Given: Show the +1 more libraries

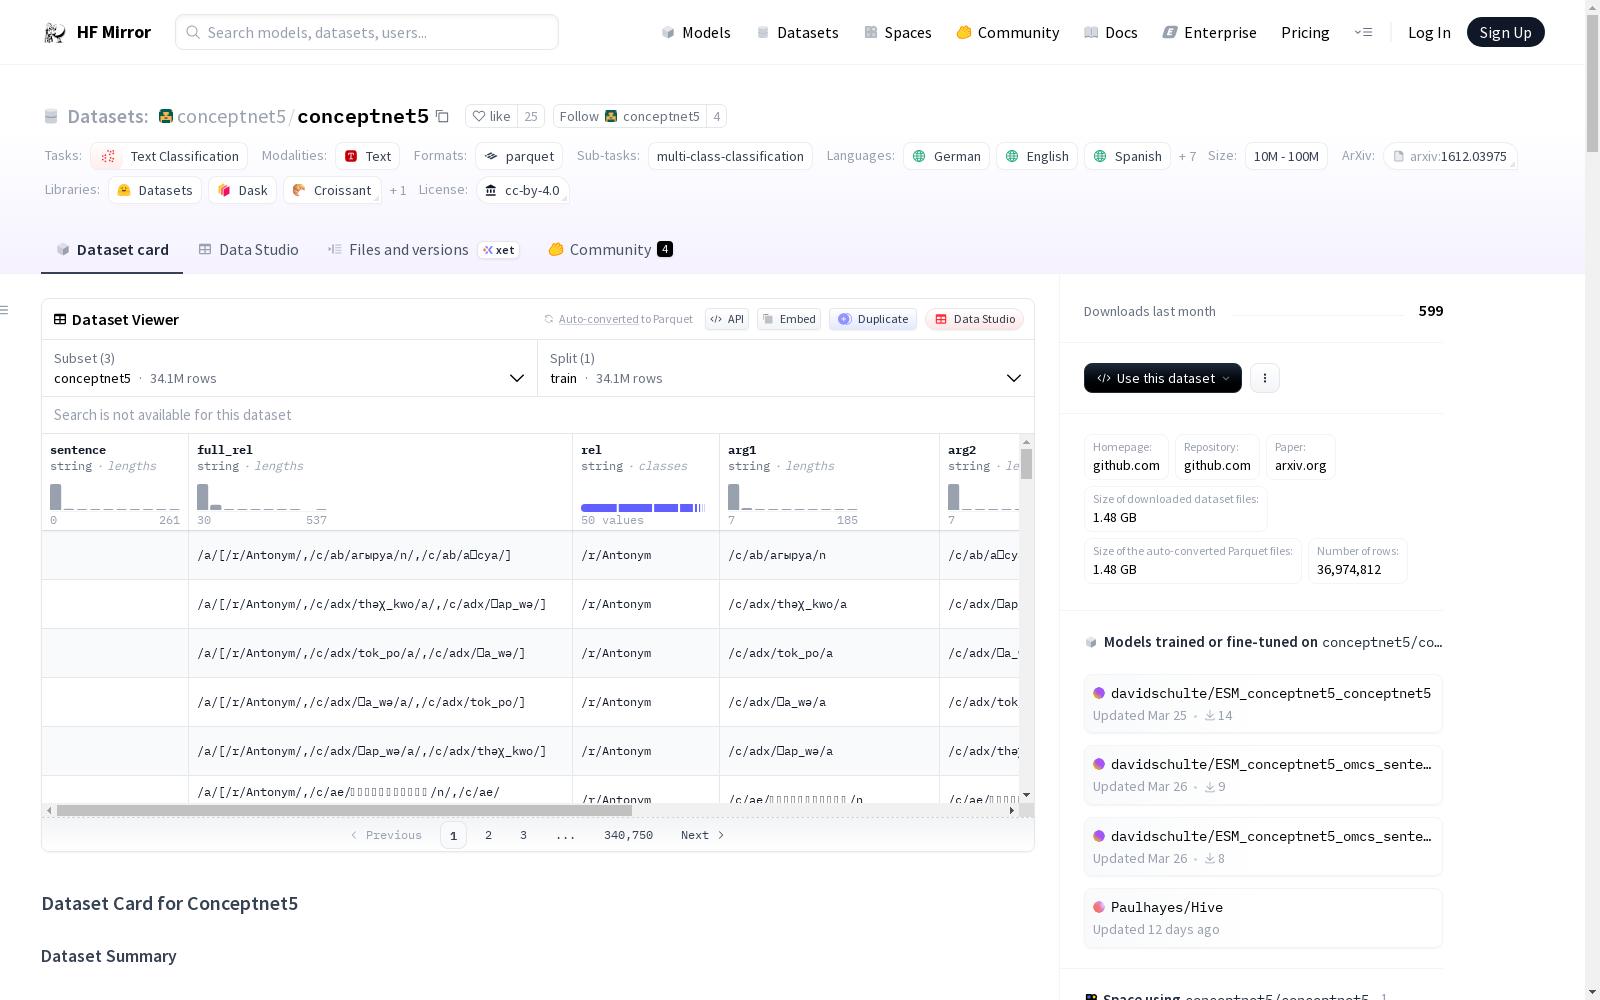Looking at the screenshot, I should click(398, 190).
